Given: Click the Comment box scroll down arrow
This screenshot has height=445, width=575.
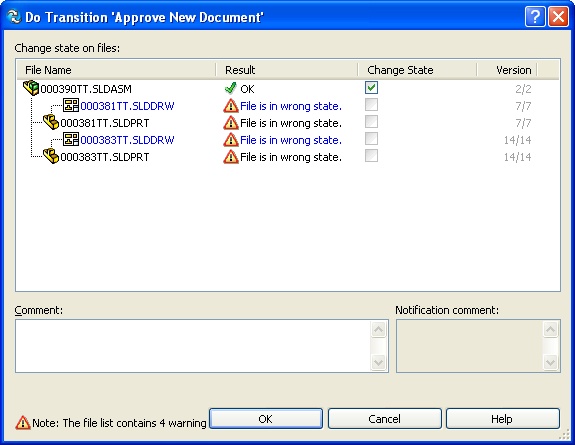Looking at the screenshot, I should click(x=378, y=362).
